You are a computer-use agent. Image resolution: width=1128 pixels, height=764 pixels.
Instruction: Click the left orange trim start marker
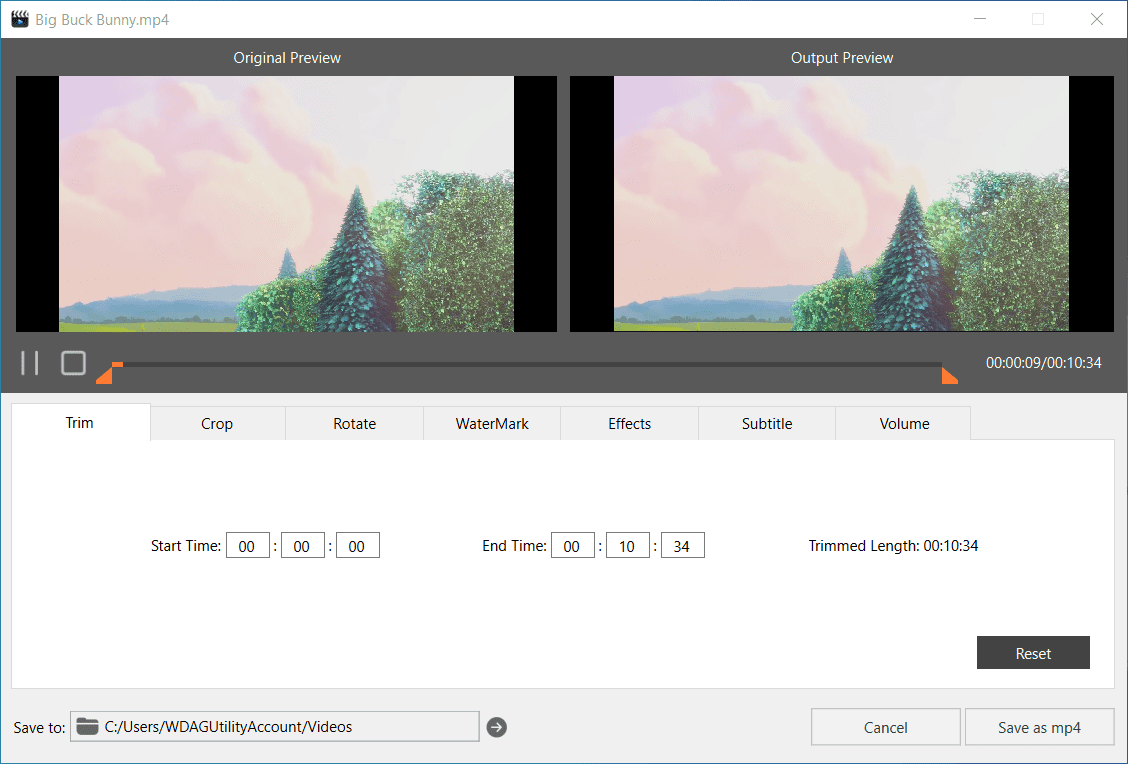click(x=104, y=375)
